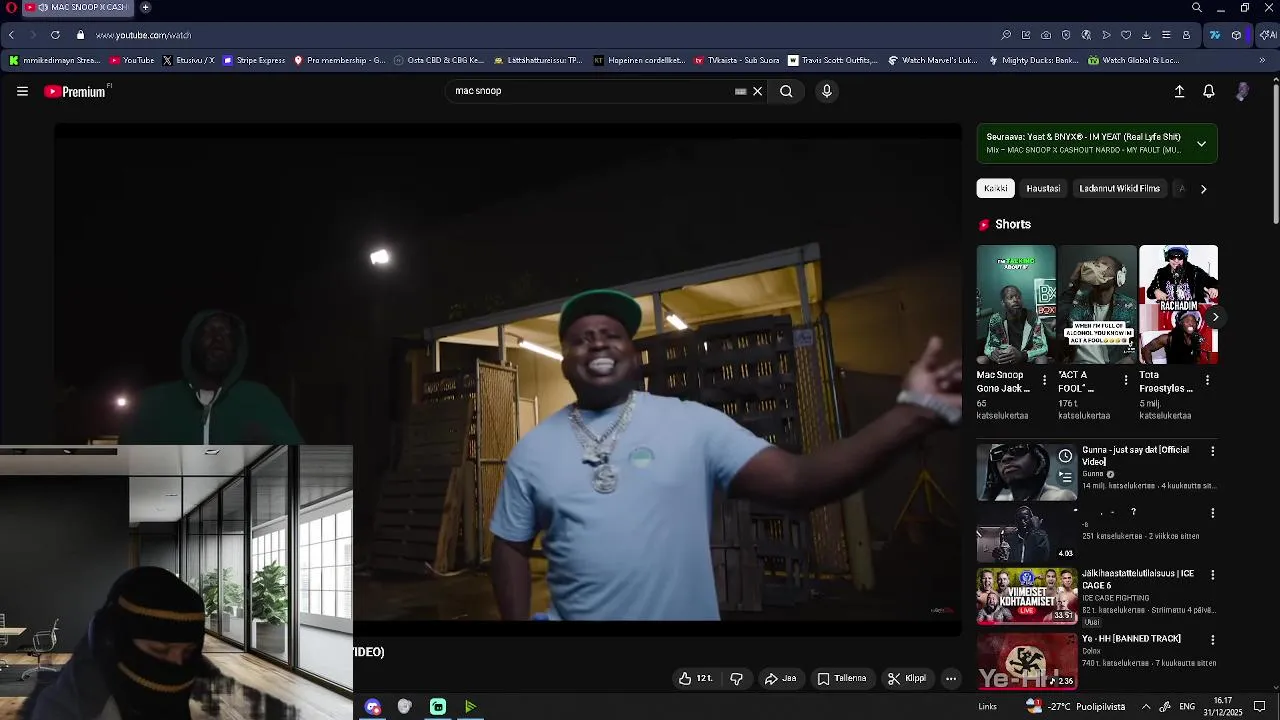Open the Opera snapshot camera icon
The height and width of the screenshot is (720, 1280).
(1046, 35)
